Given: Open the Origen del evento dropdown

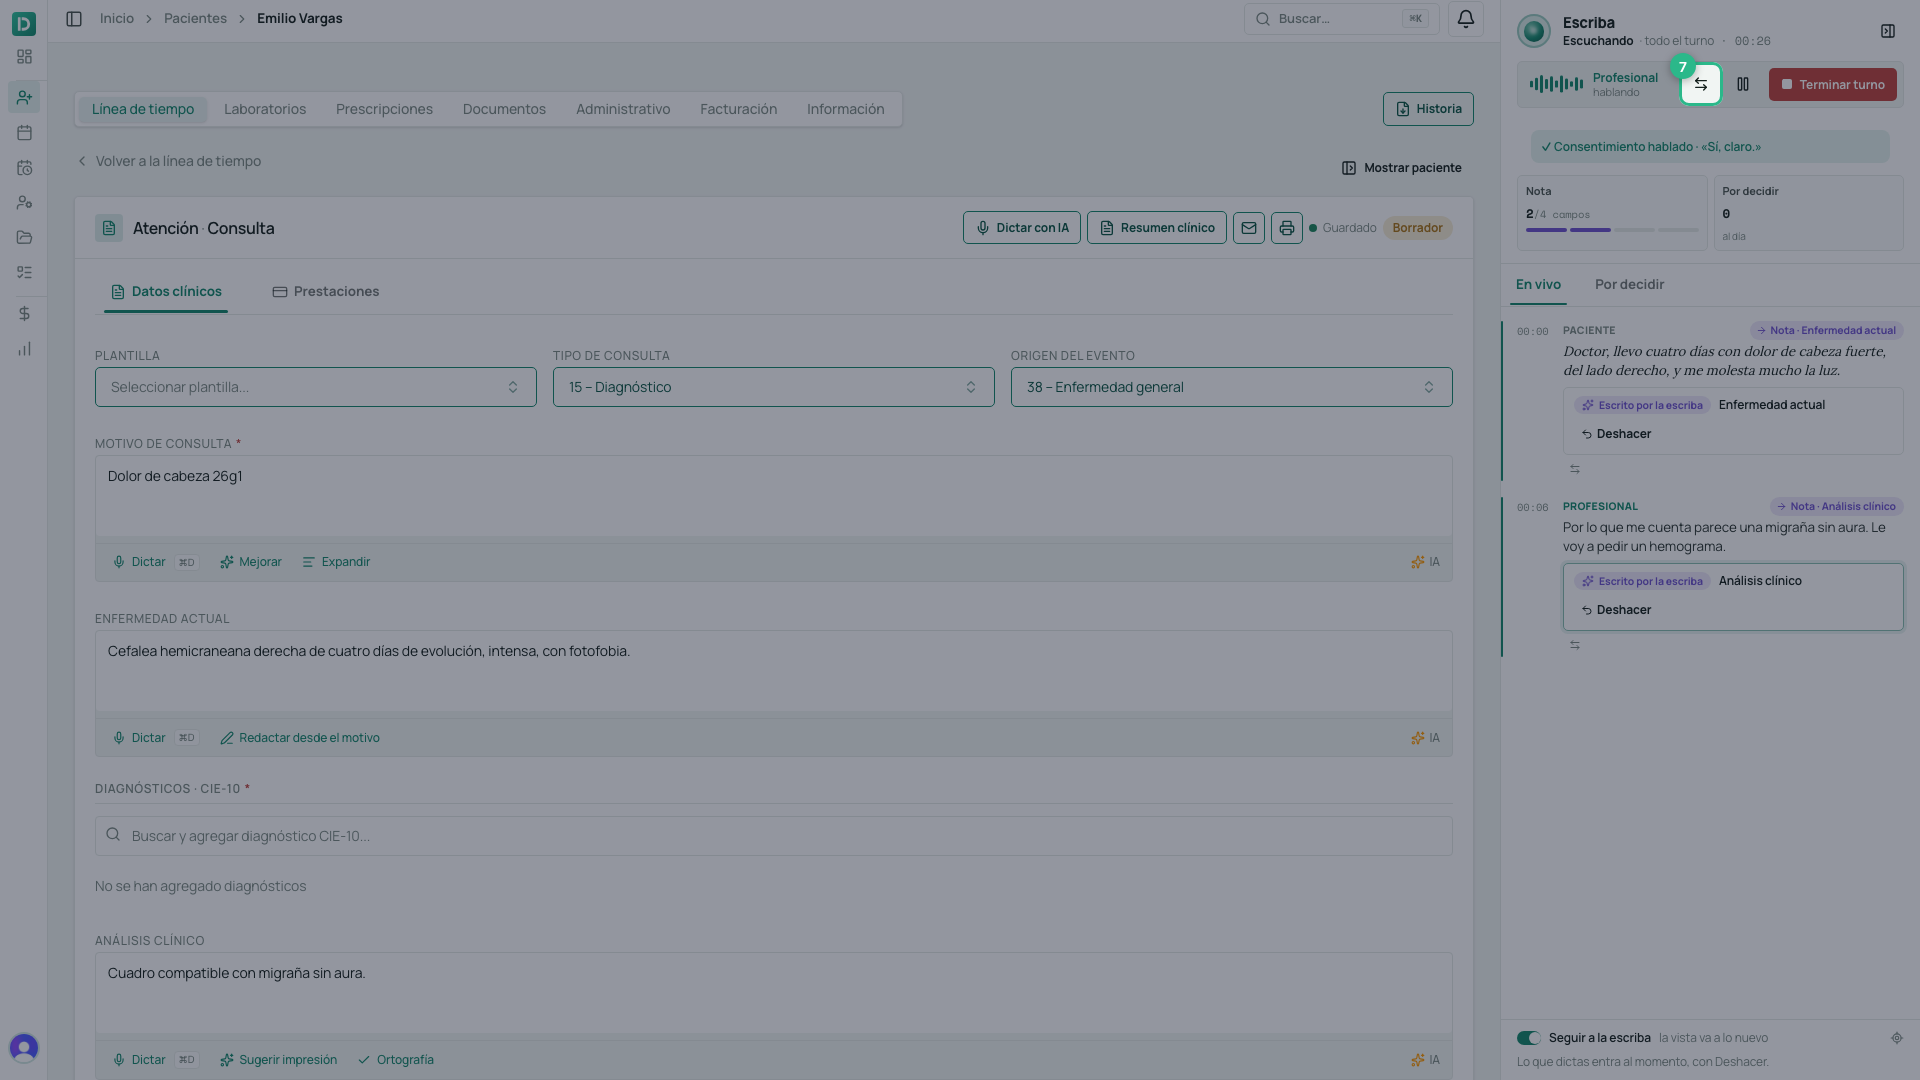Looking at the screenshot, I should point(1232,387).
